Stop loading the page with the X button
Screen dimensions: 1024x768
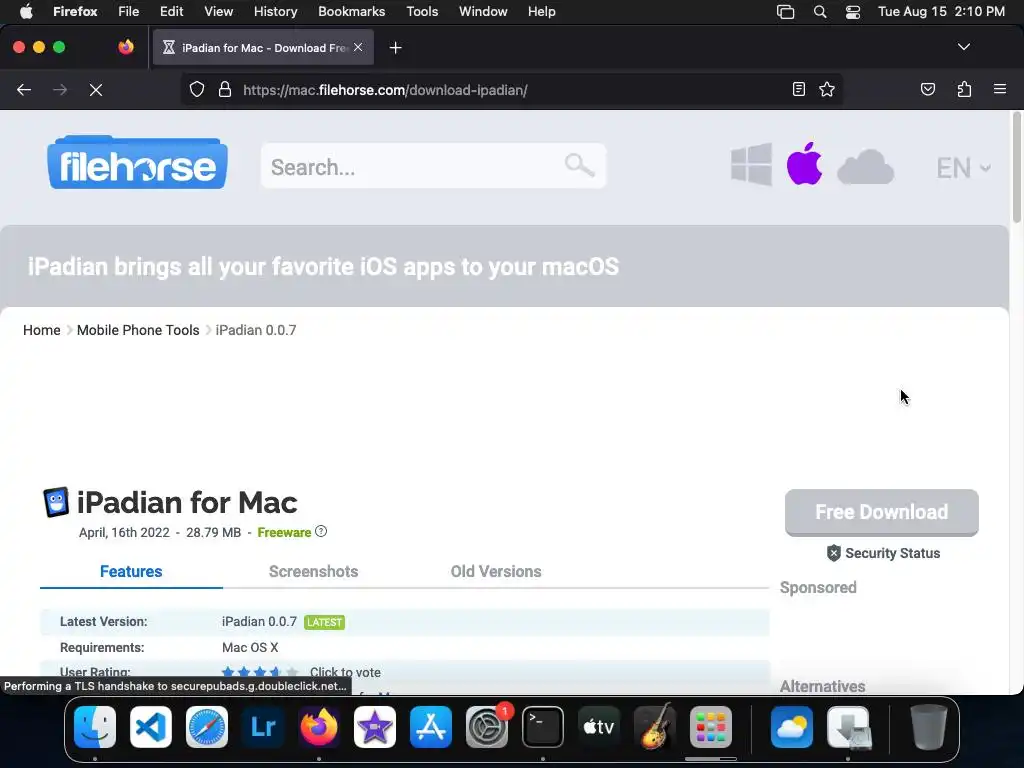[96, 90]
